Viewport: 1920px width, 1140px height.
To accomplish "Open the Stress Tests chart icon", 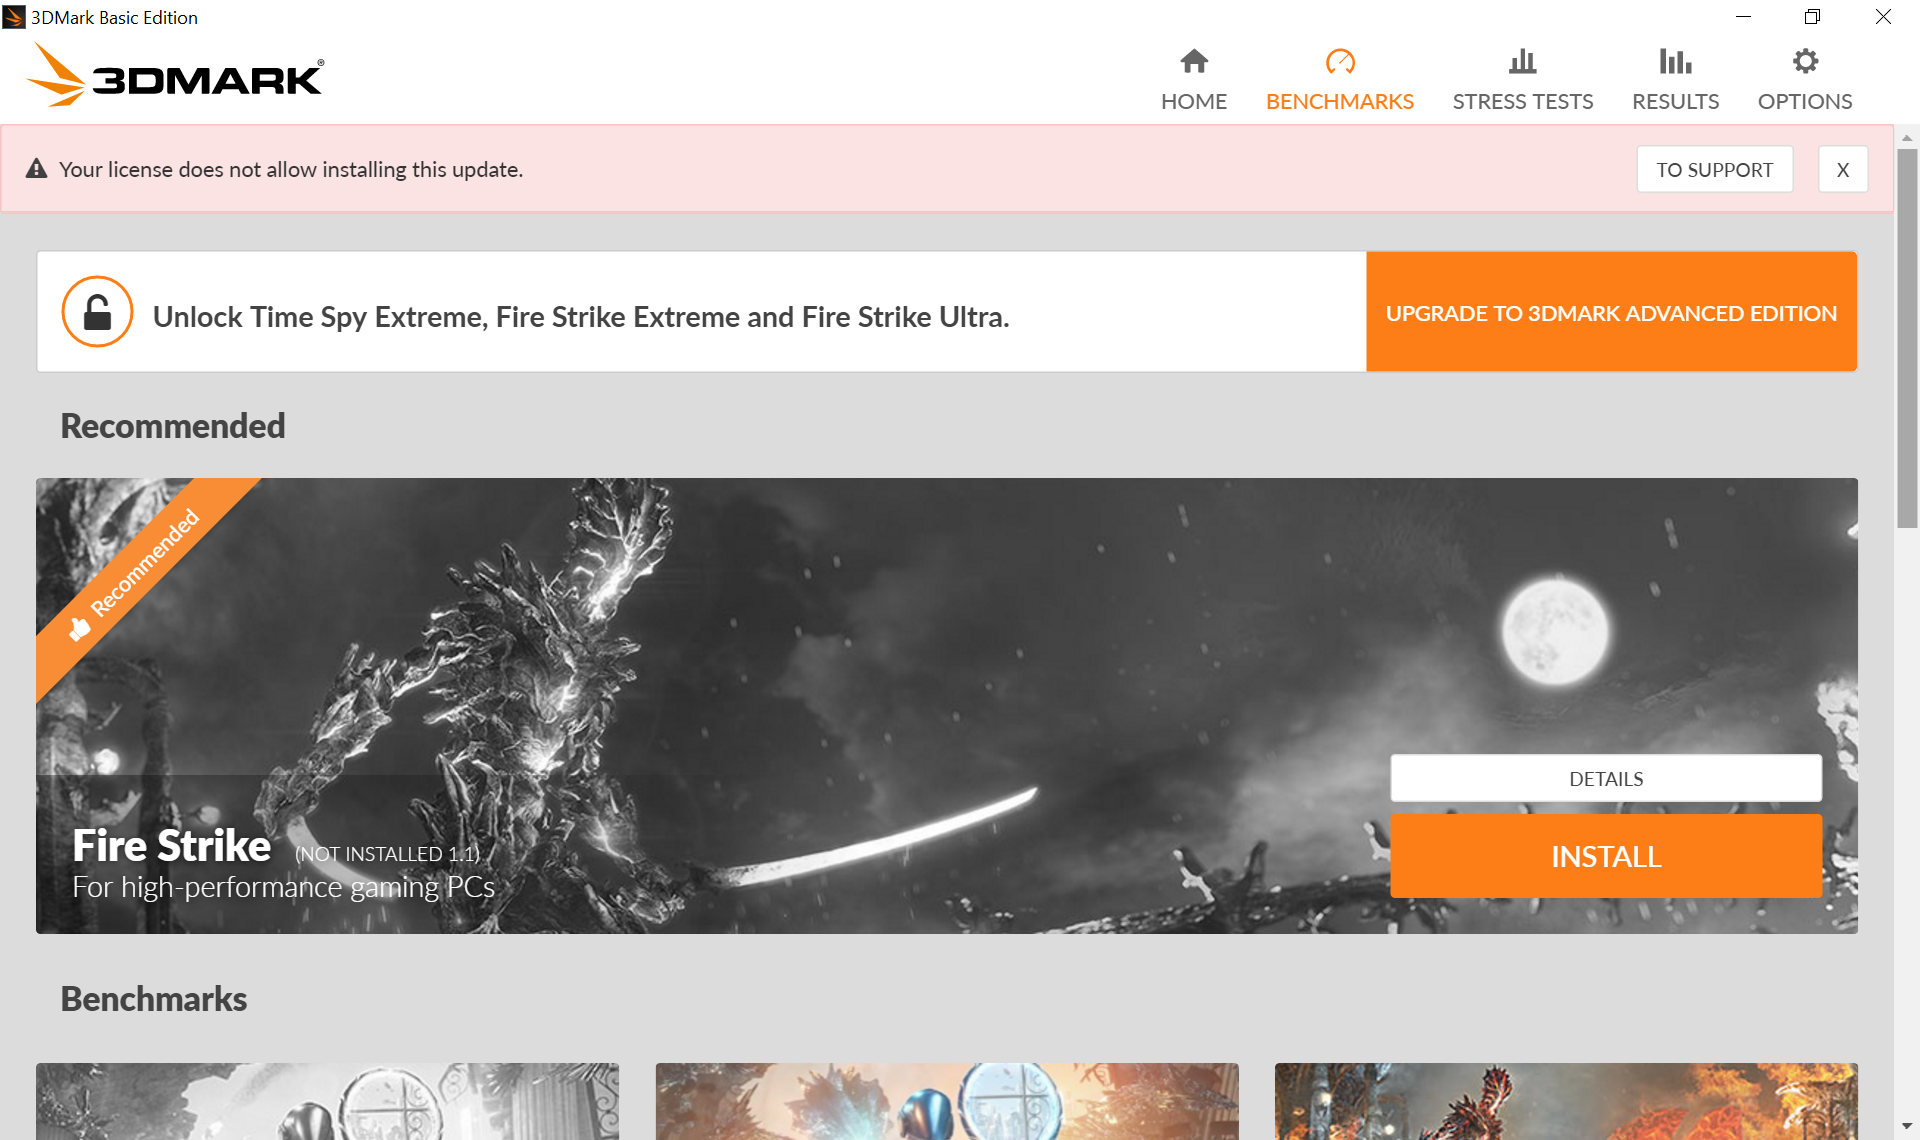I will pyautogui.click(x=1522, y=61).
